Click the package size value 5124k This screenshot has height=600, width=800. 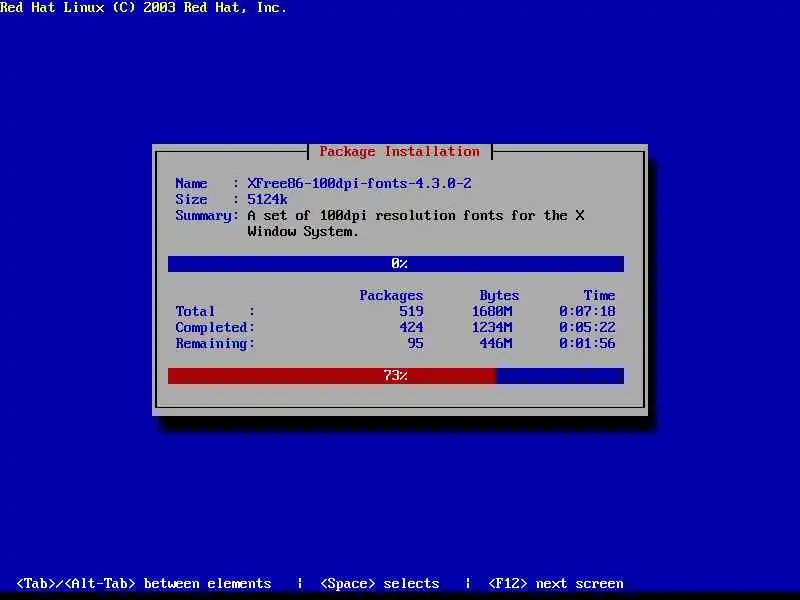(x=267, y=199)
